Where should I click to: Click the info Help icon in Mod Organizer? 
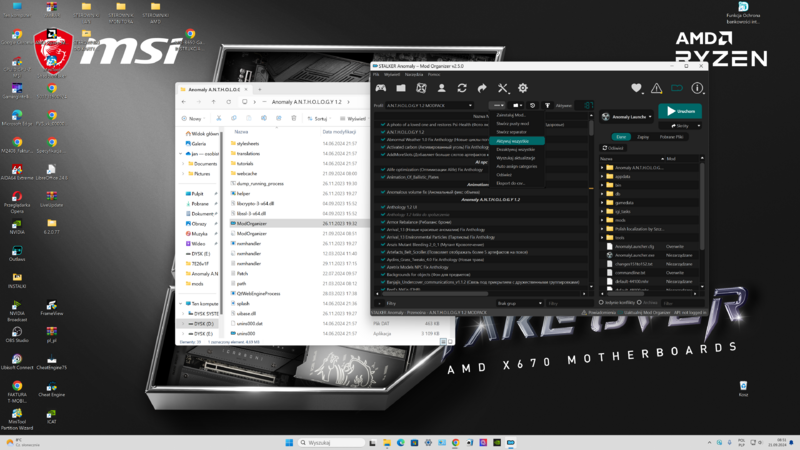[x=697, y=88]
